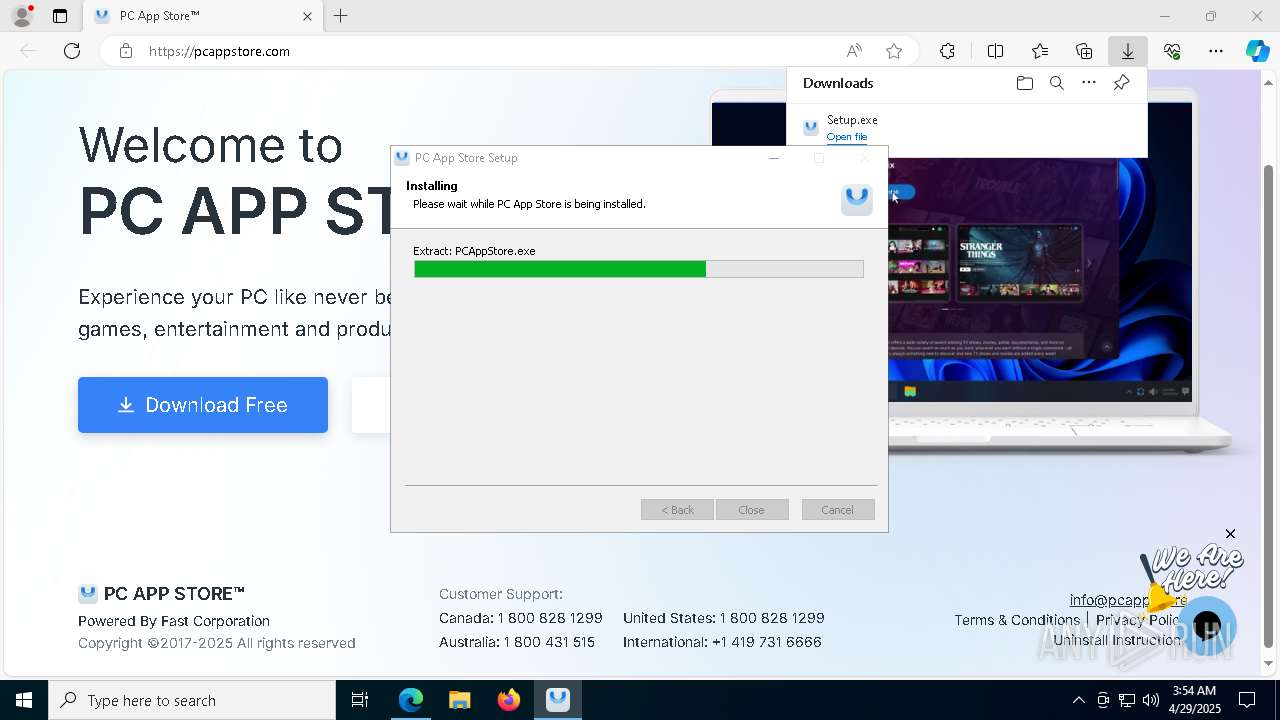Click the installation progress bar
This screenshot has height=720, width=1280.
[639, 269]
